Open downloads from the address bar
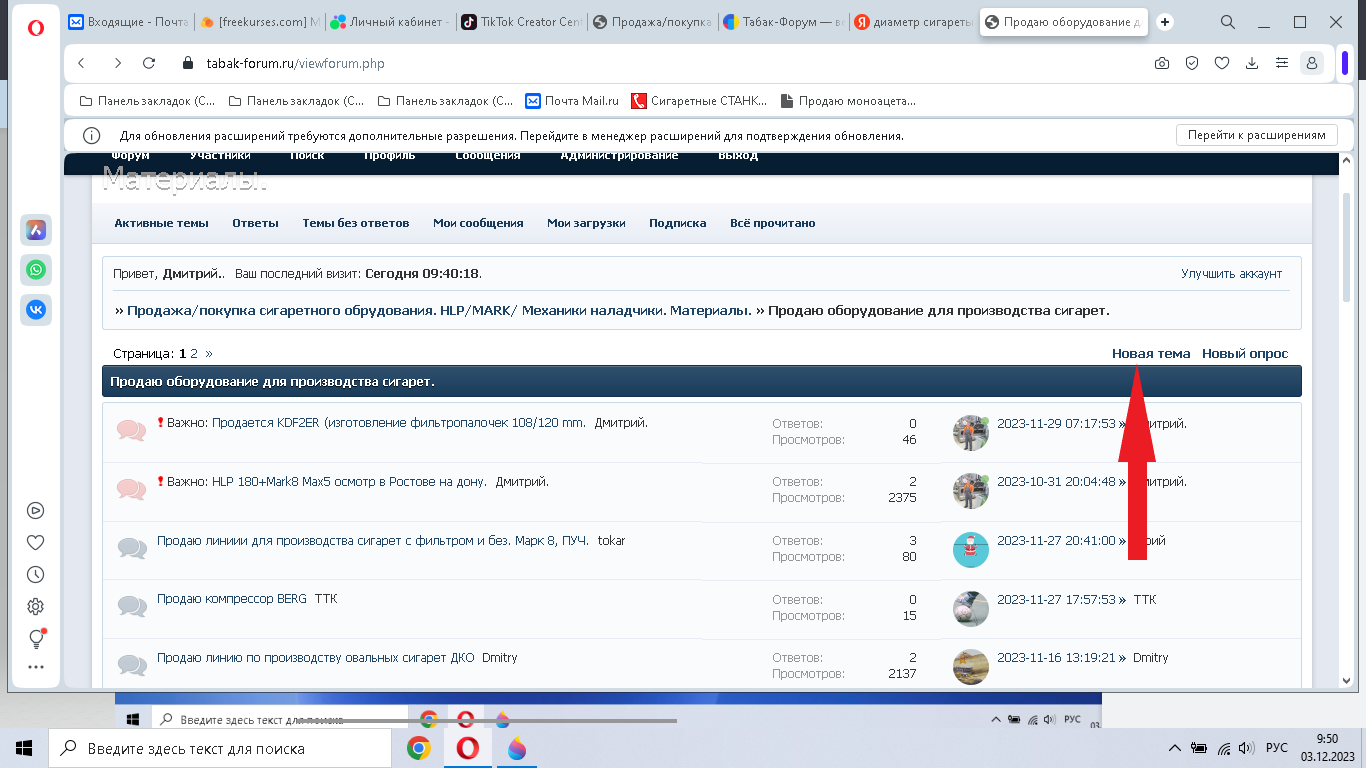This screenshot has height=768, width=1366. (1251, 63)
